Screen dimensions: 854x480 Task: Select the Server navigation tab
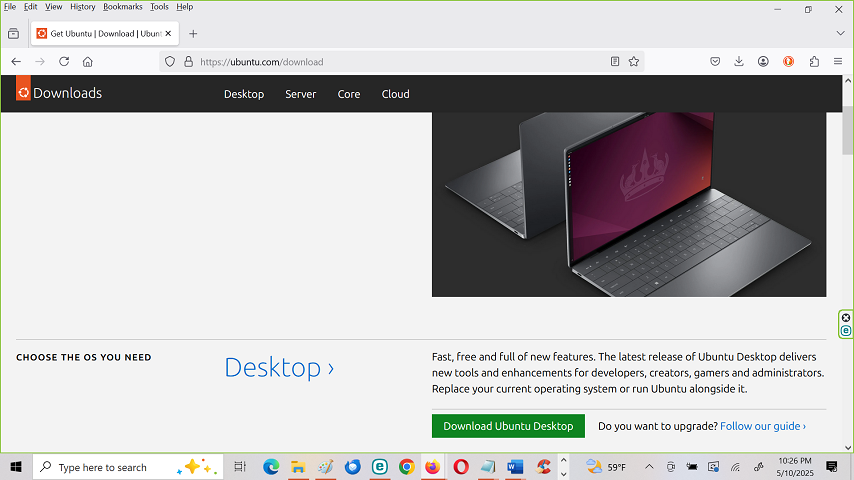coord(300,94)
